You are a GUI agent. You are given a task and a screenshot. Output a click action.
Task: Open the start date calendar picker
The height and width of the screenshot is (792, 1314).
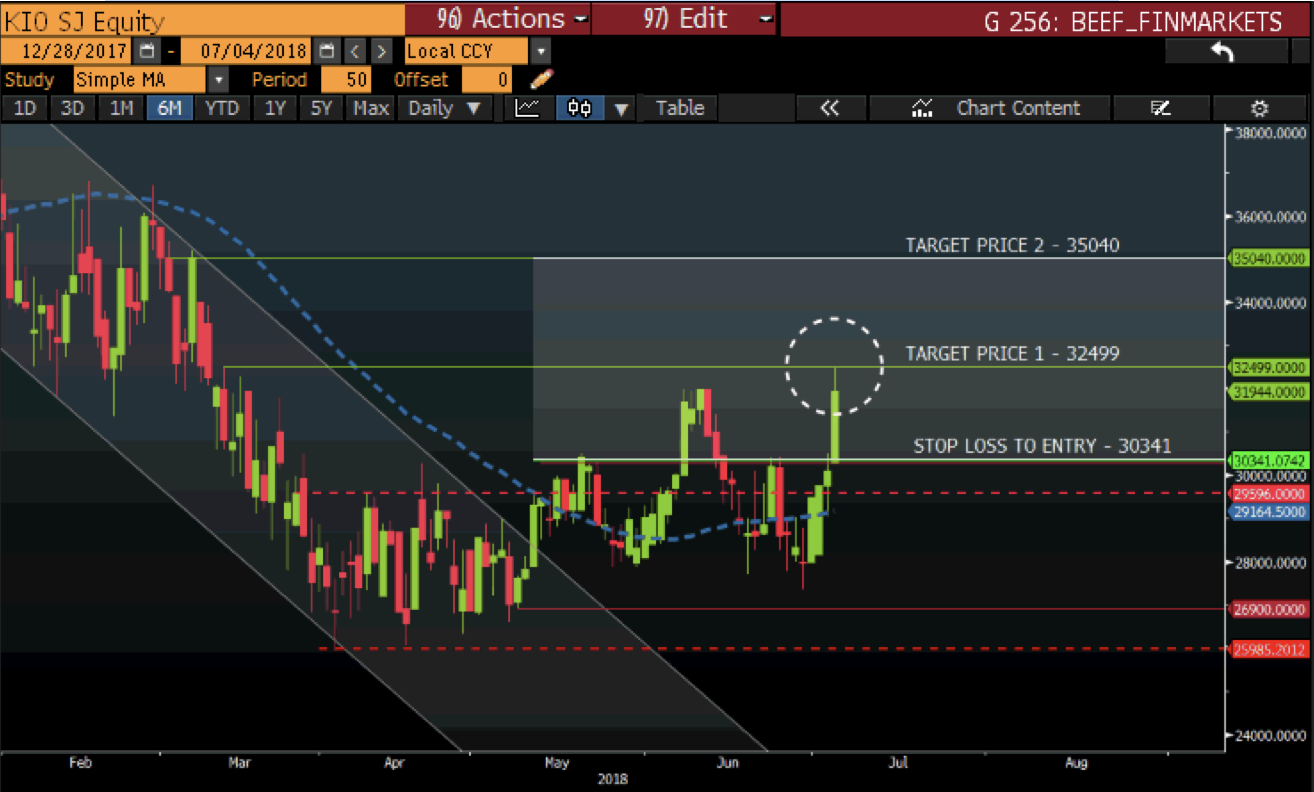pyautogui.click(x=147, y=51)
